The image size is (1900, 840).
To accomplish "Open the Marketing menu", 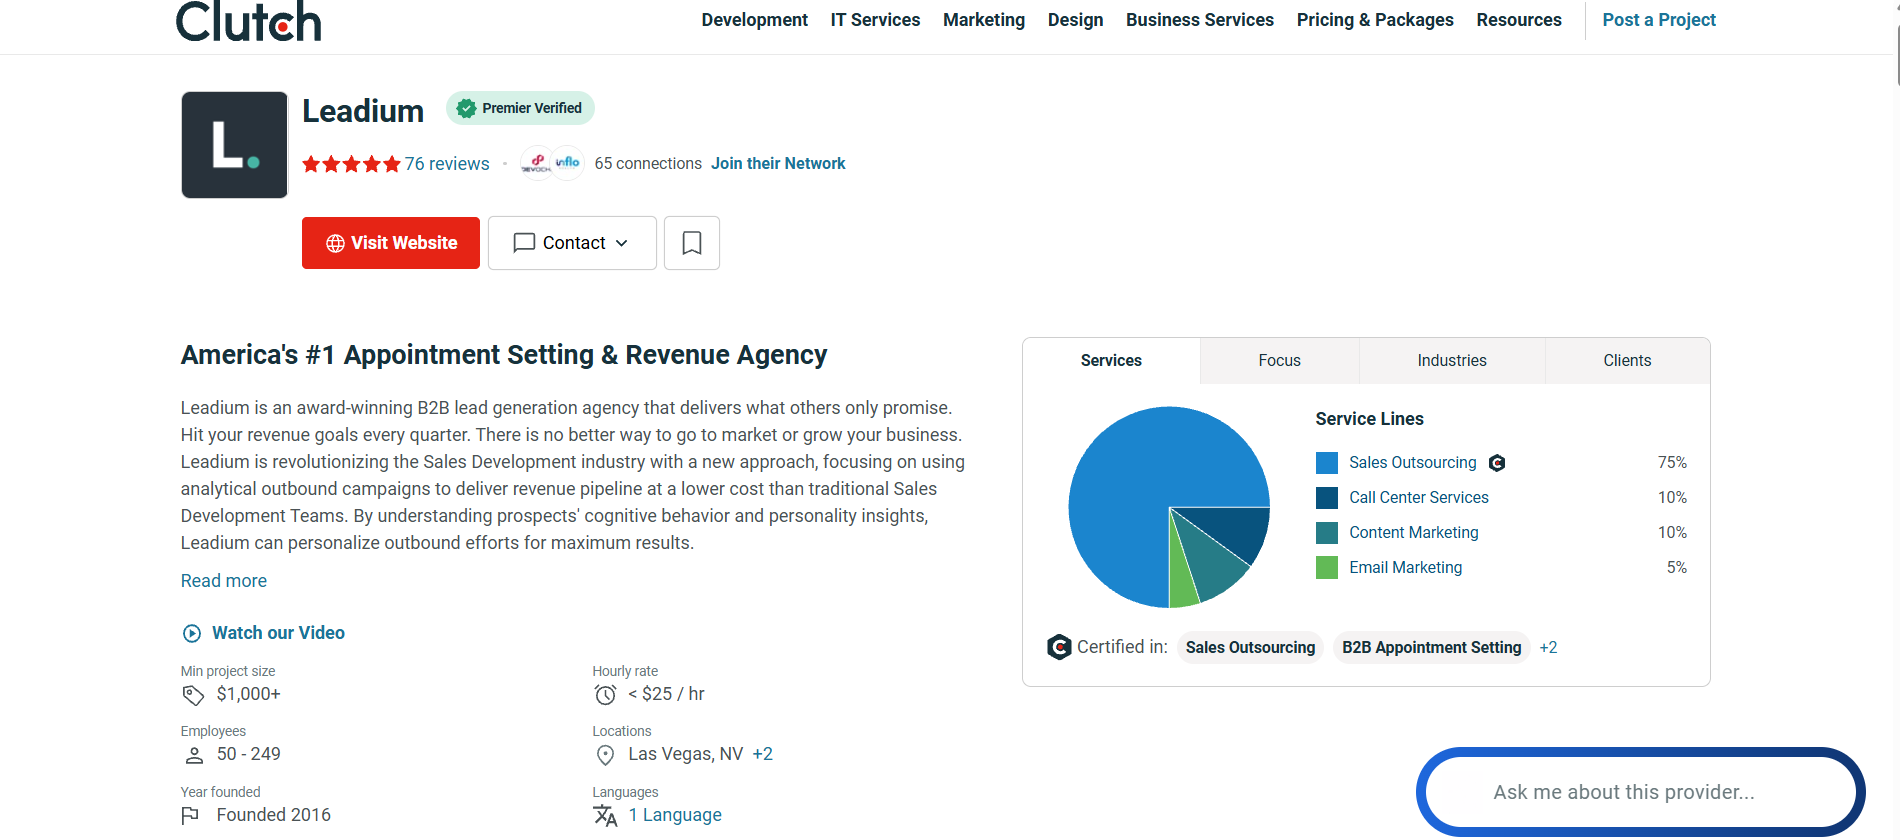I will click(x=984, y=20).
